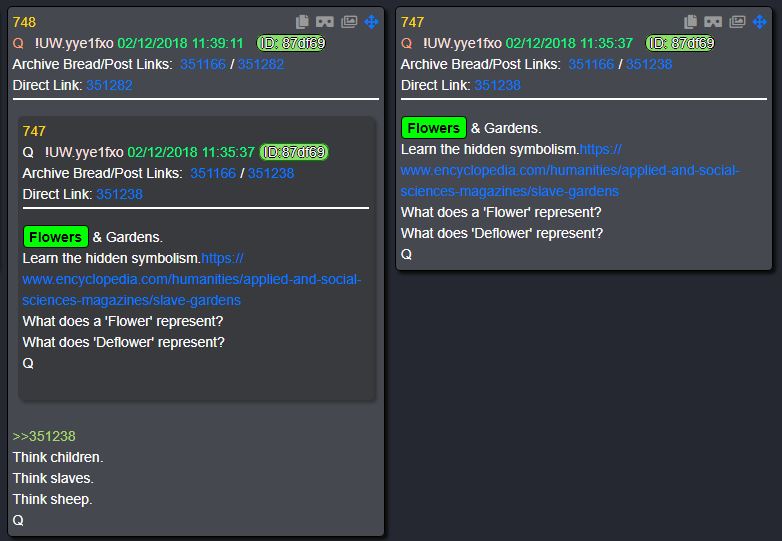
Task: Click 'Learn the hidden symbolism.' in right card
Action: point(490,150)
